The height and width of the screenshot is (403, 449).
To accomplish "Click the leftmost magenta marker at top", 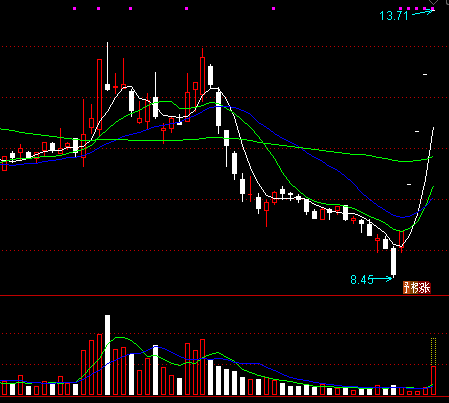I will 75,9.
